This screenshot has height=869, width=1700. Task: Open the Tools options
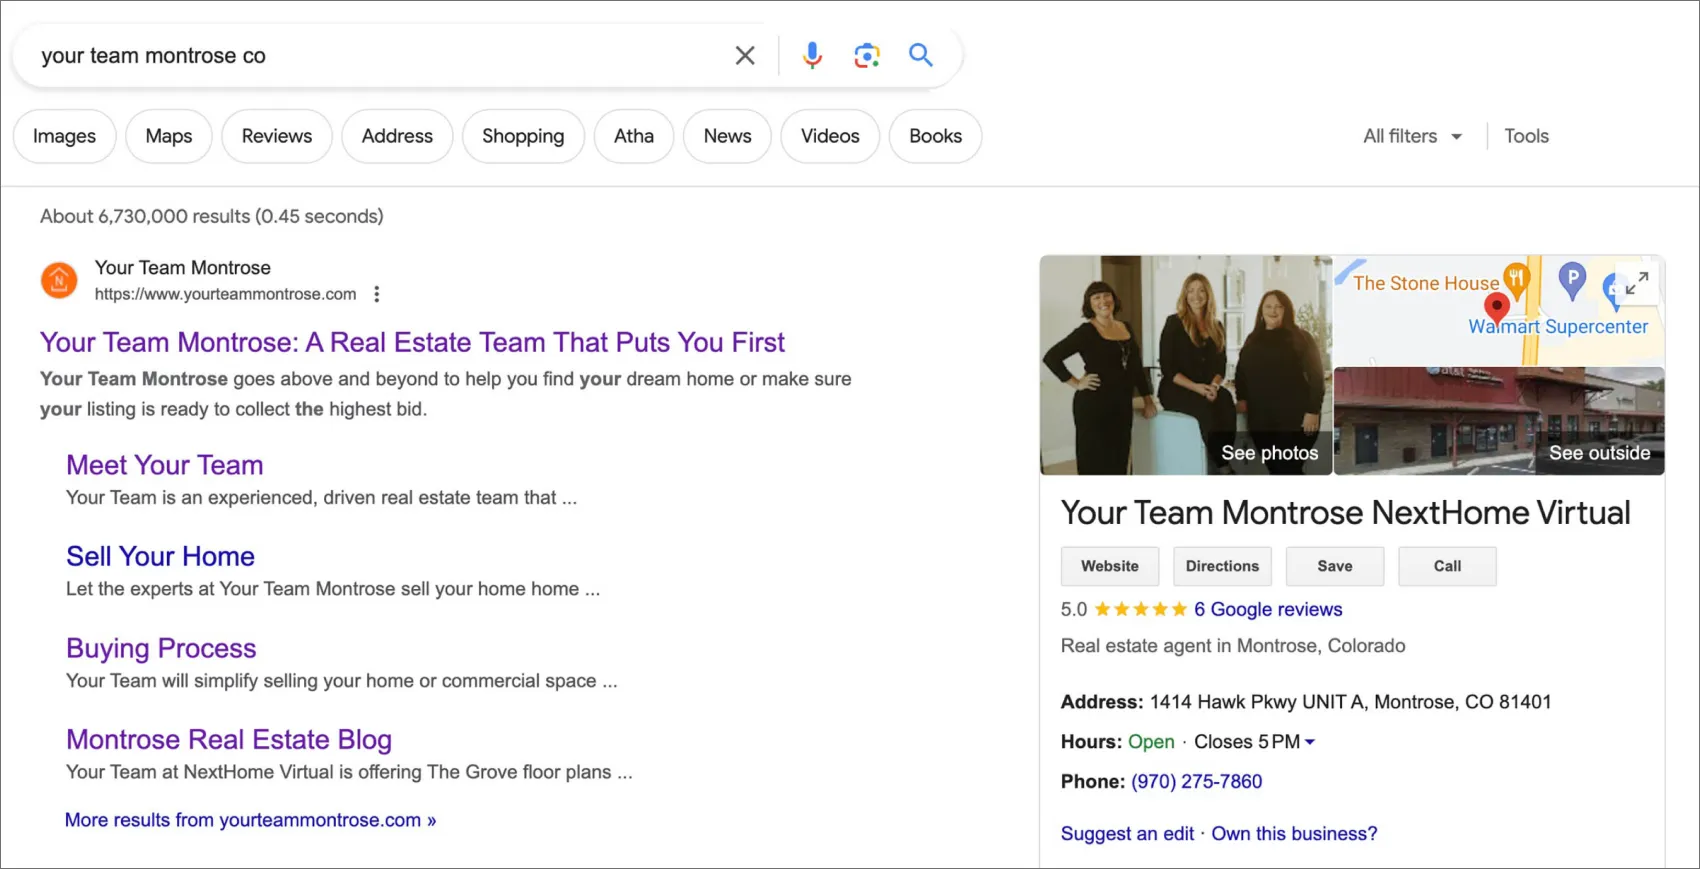pos(1526,136)
